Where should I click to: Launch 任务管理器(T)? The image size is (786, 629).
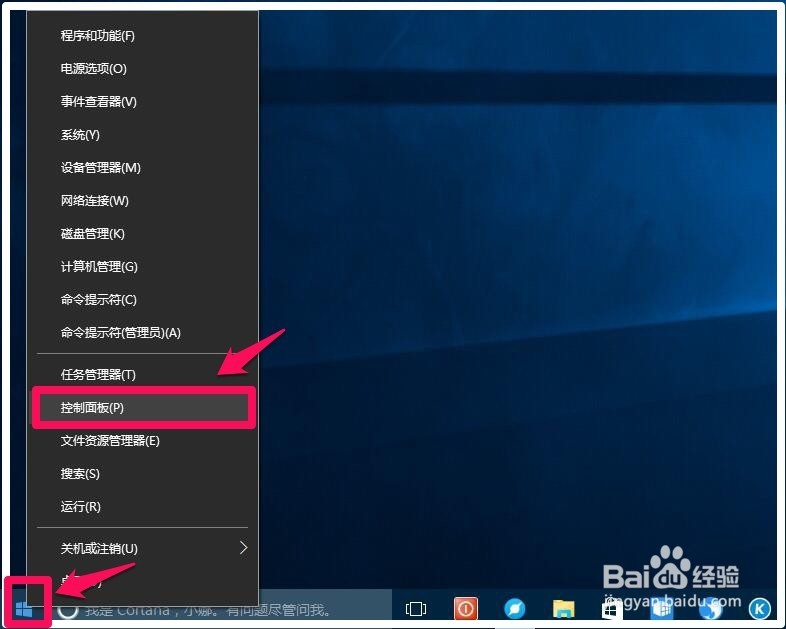pos(143,375)
